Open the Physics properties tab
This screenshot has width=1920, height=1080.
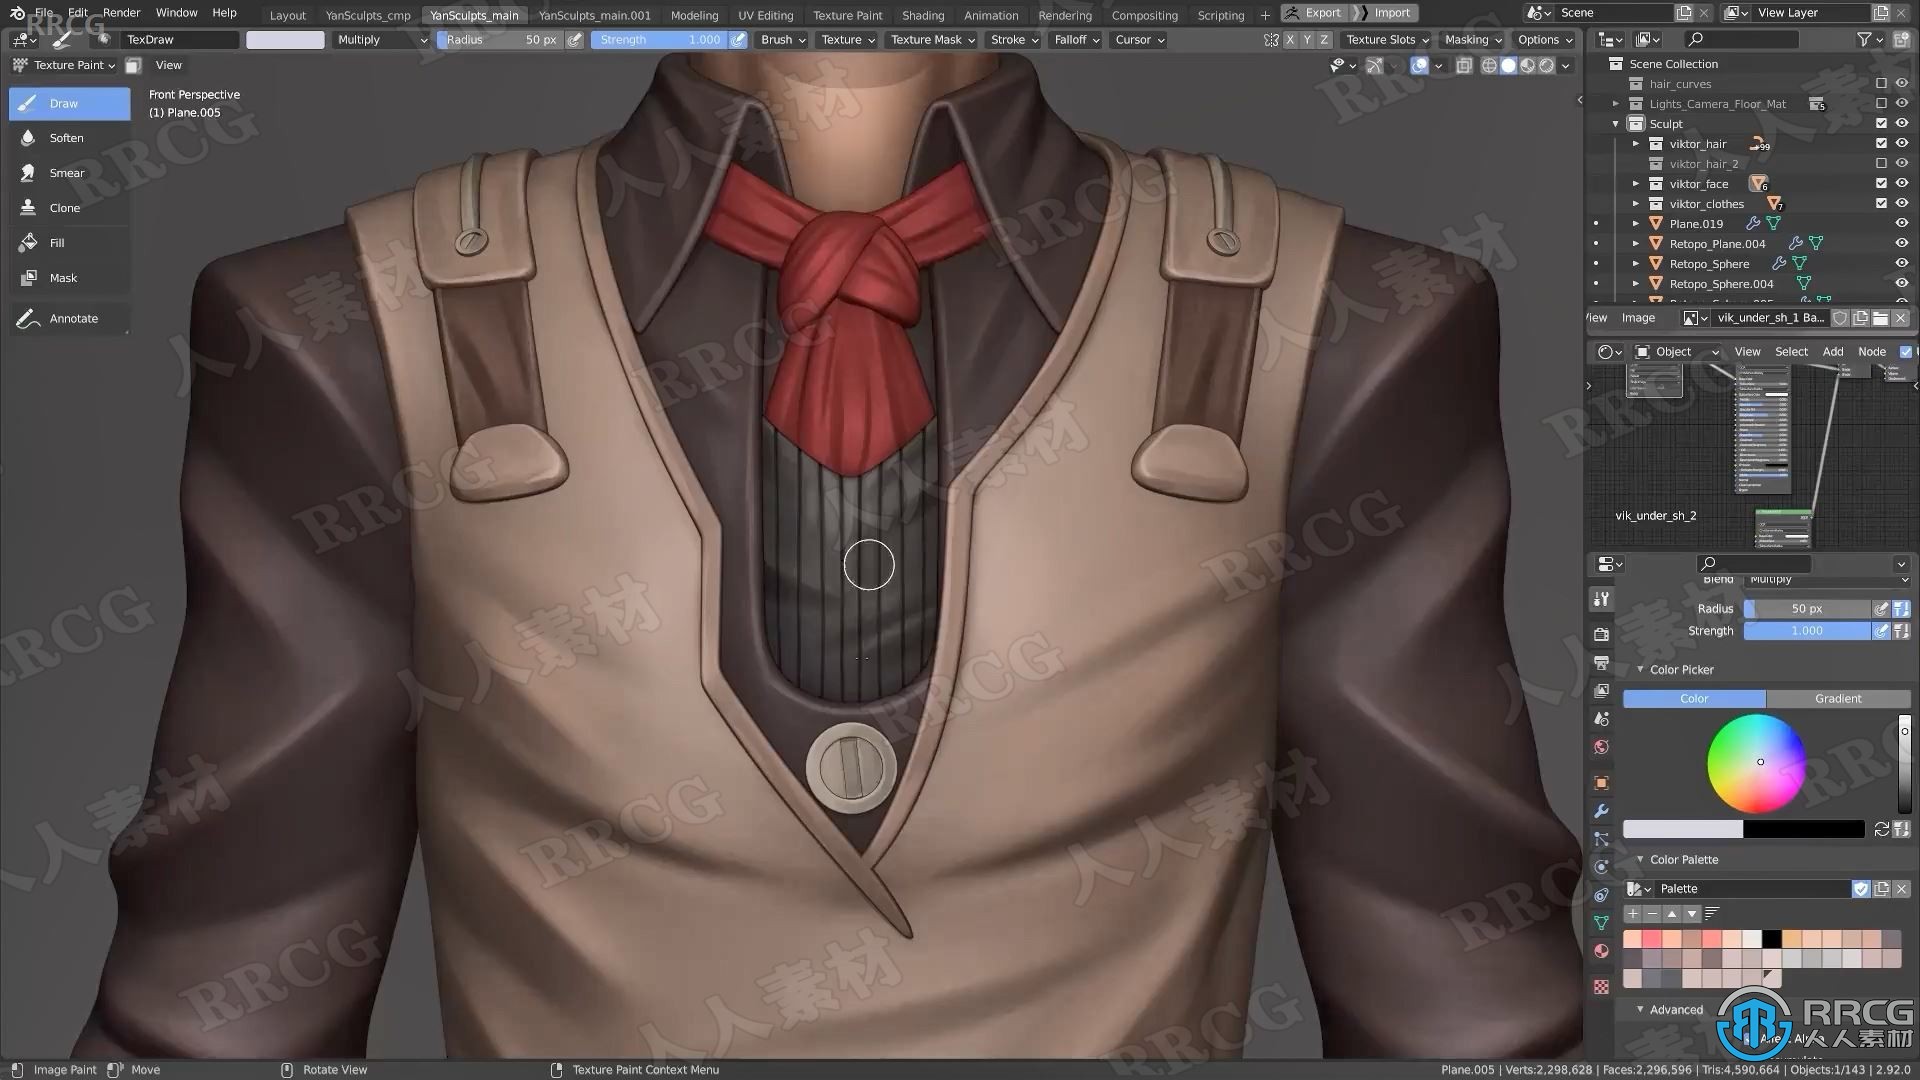1601,867
